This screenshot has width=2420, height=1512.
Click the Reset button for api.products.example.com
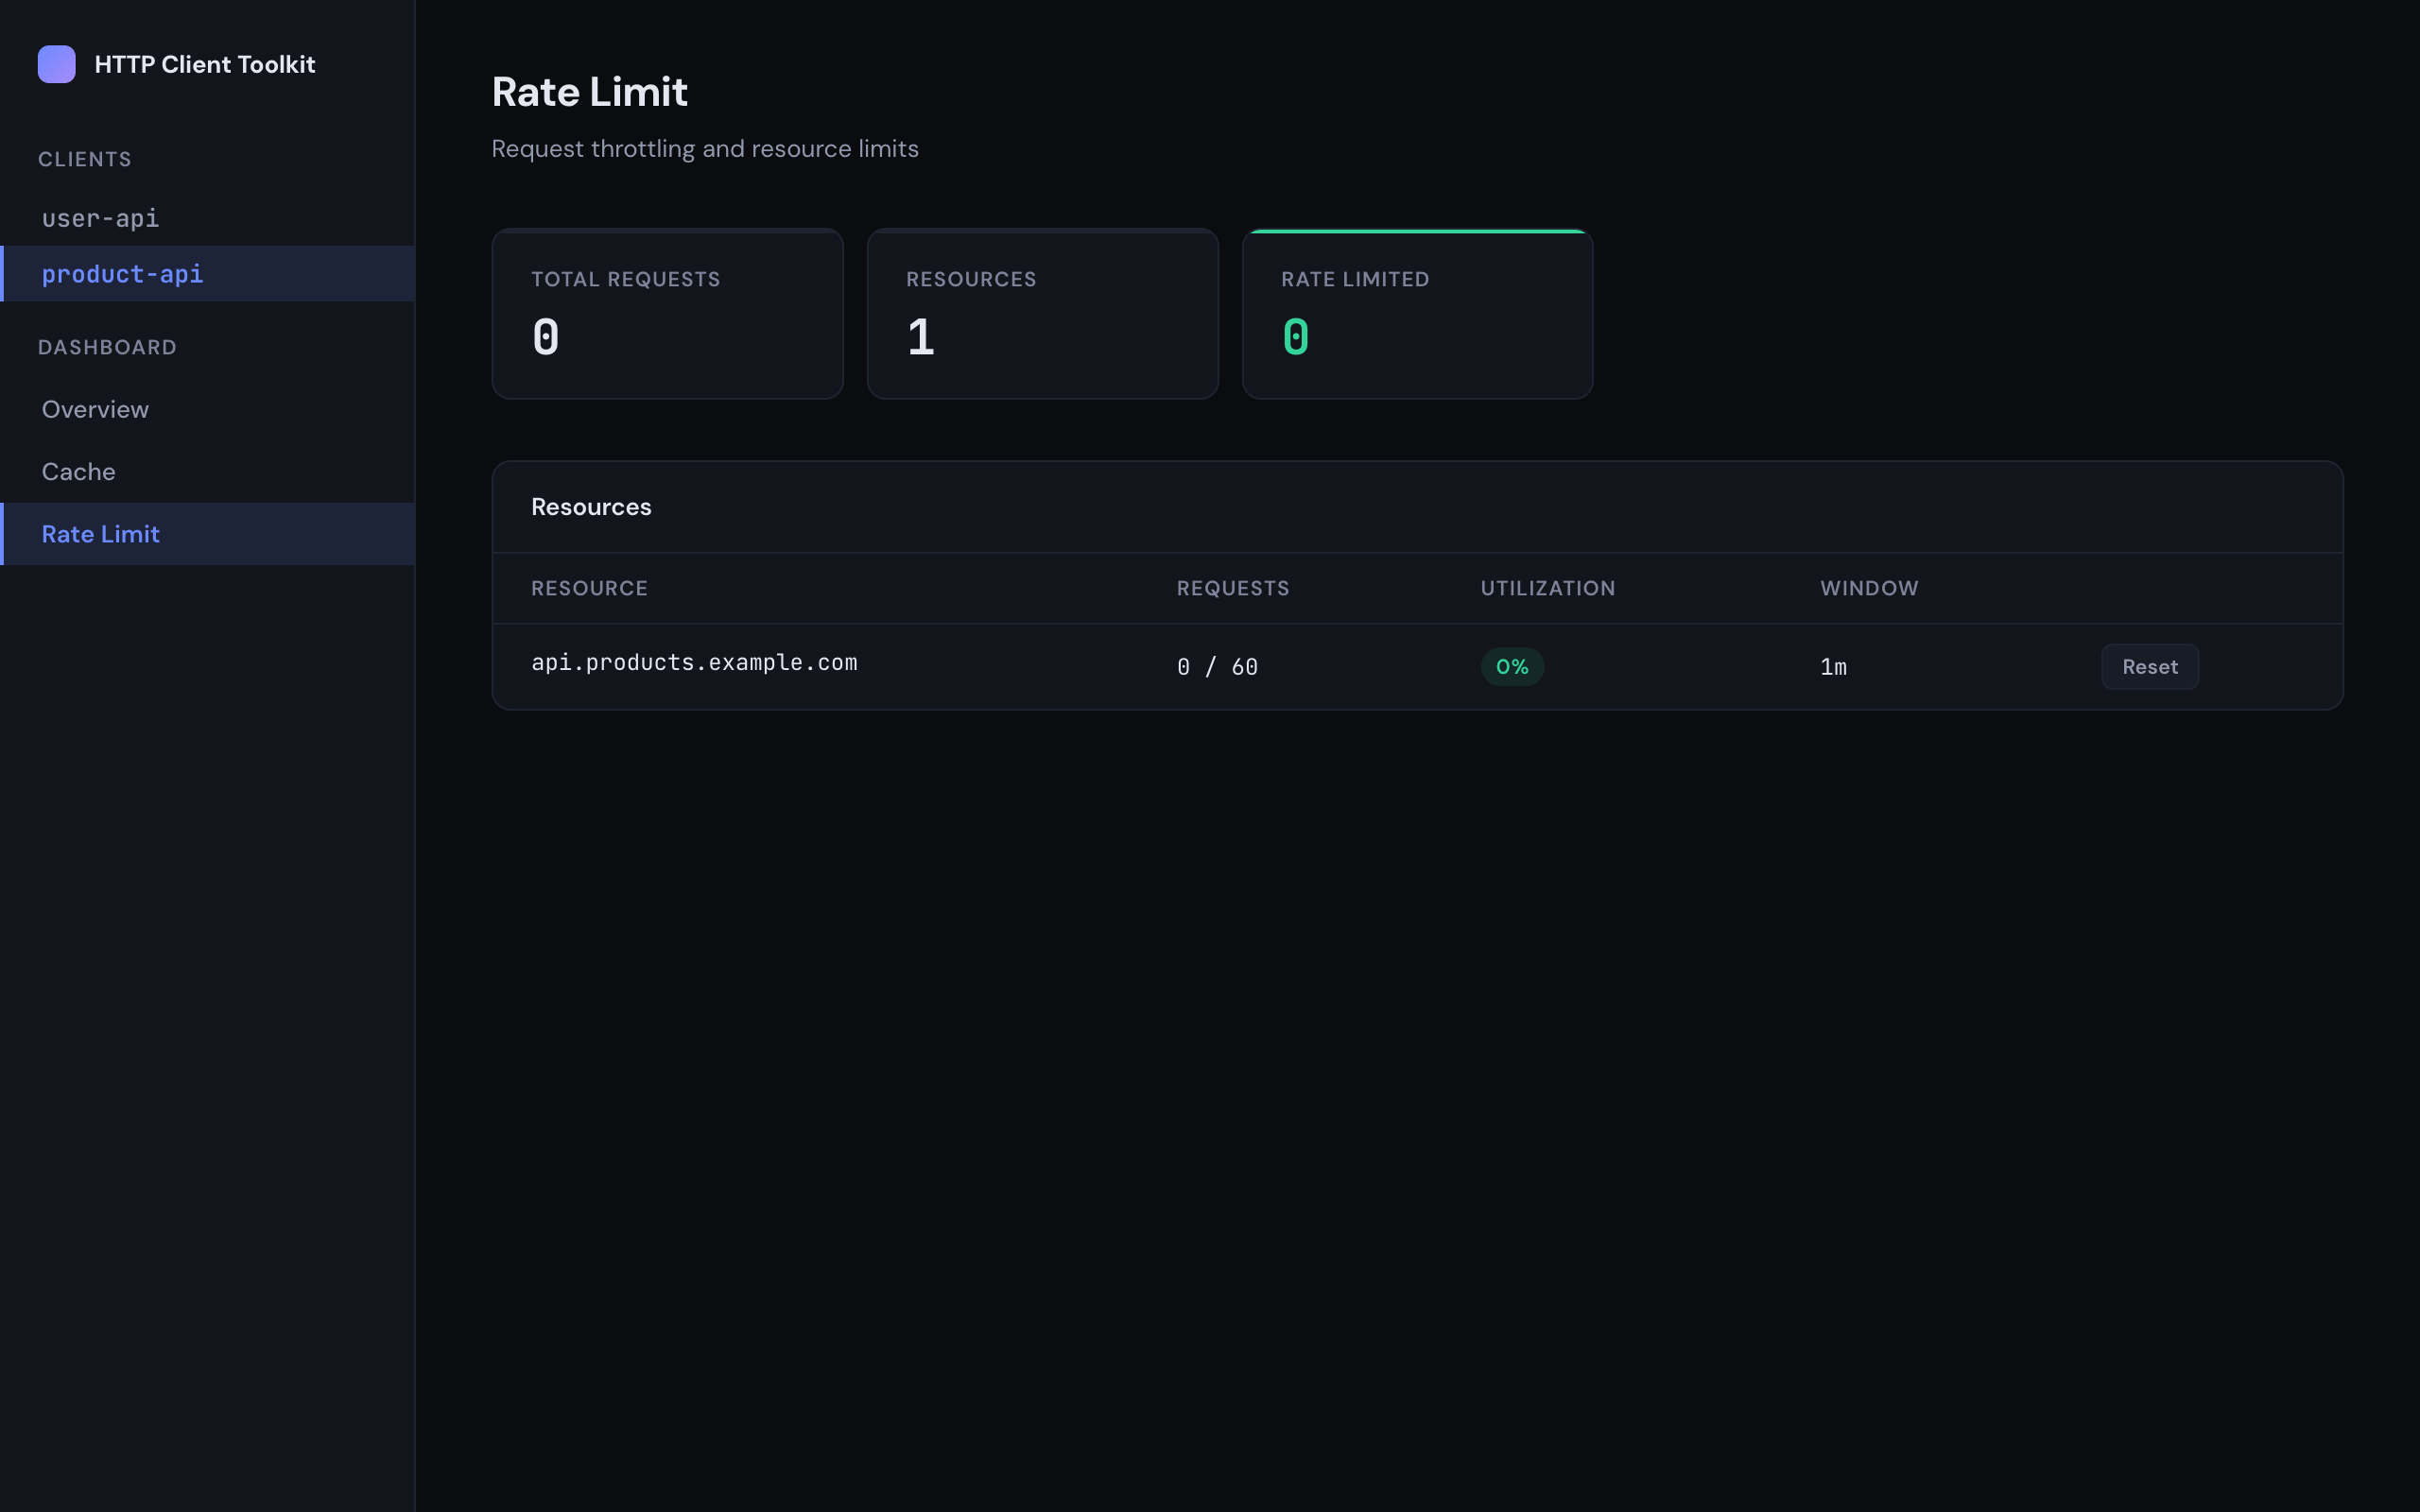2149,666
